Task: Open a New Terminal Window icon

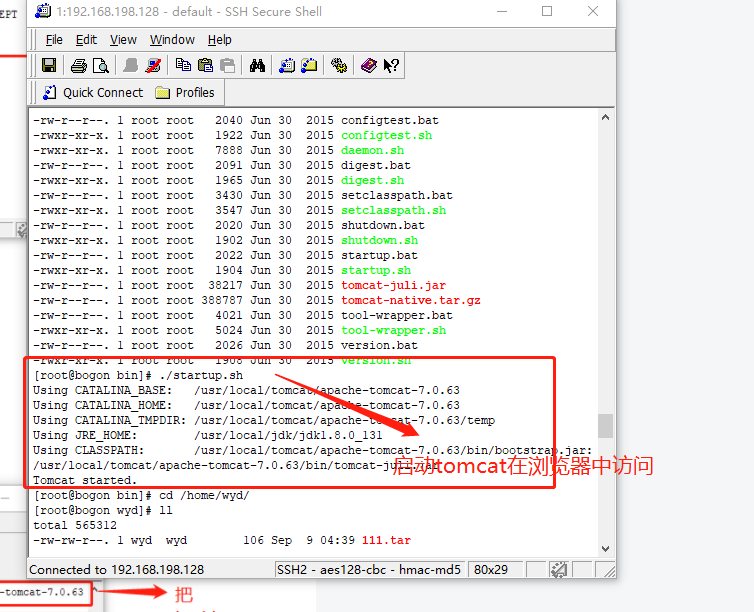Action: pyautogui.click(x=287, y=65)
